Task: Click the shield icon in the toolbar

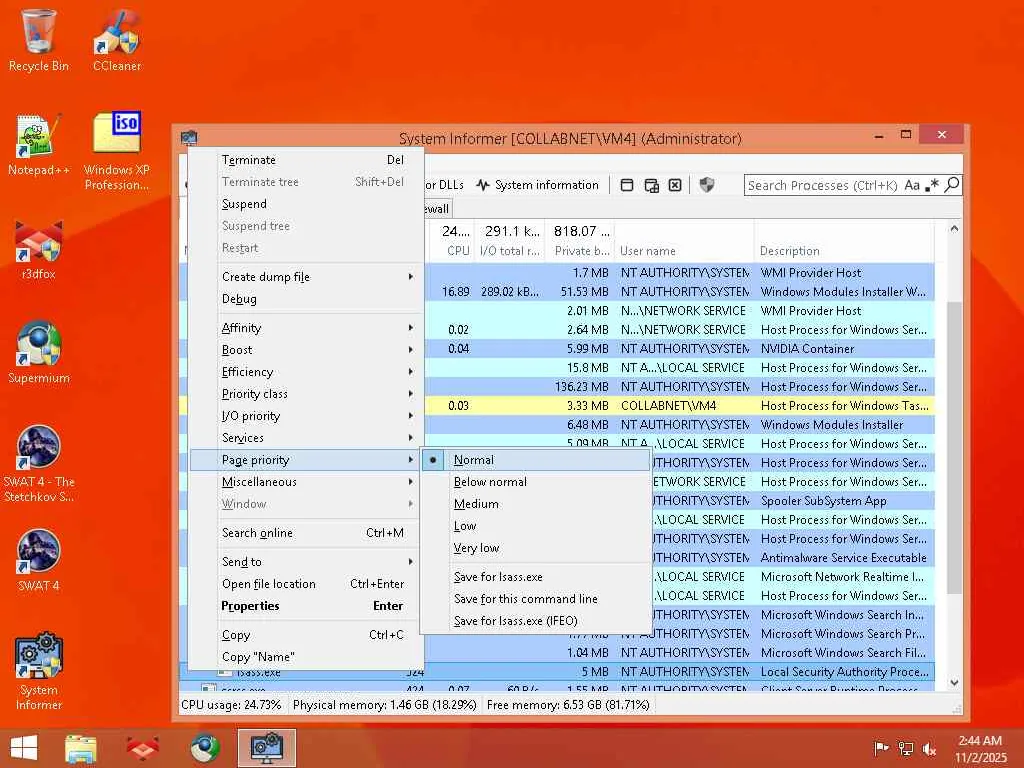Action: tap(706, 185)
